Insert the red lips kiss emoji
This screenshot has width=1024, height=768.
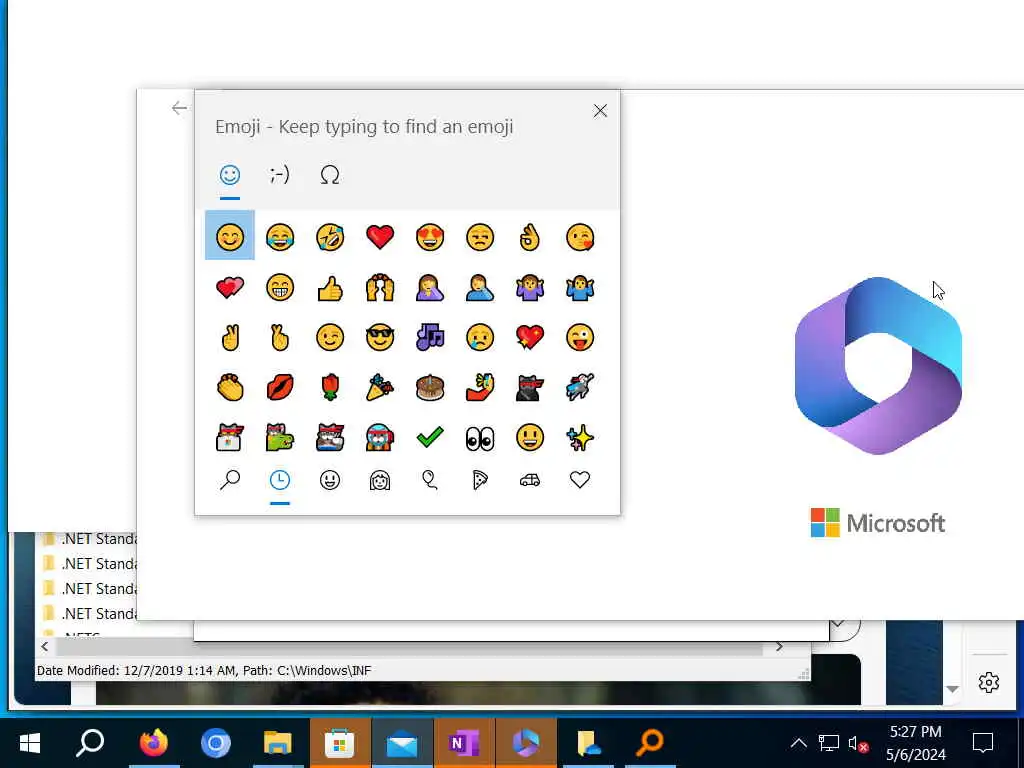pyautogui.click(x=280, y=388)
